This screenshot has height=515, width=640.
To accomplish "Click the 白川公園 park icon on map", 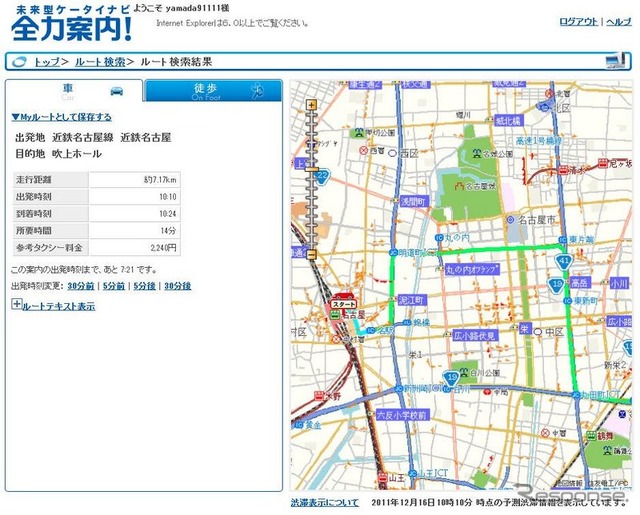I will coord(464,372).
